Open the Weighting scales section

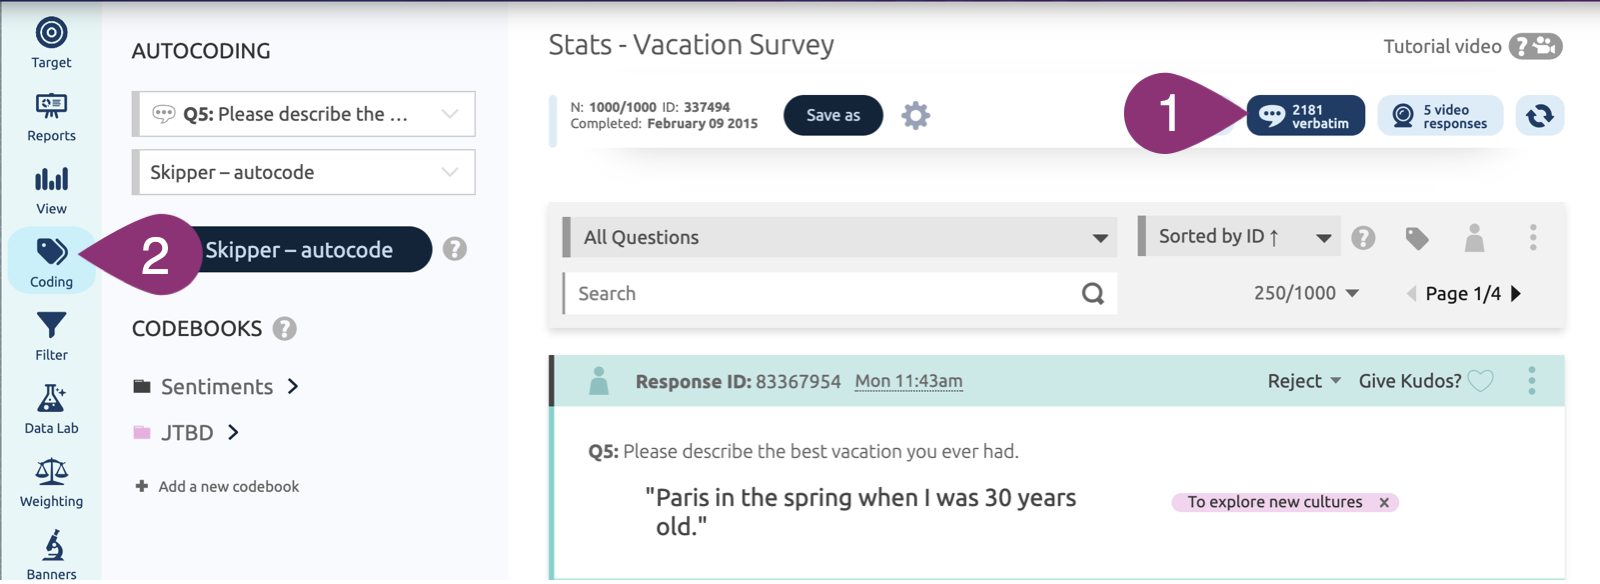[51, 482]
